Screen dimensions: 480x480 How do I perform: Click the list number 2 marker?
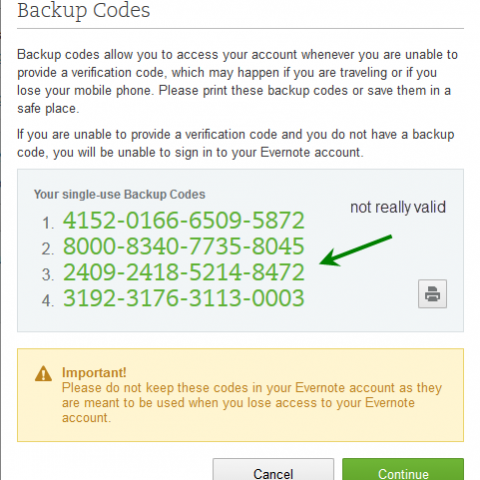(x=48, y=249)
